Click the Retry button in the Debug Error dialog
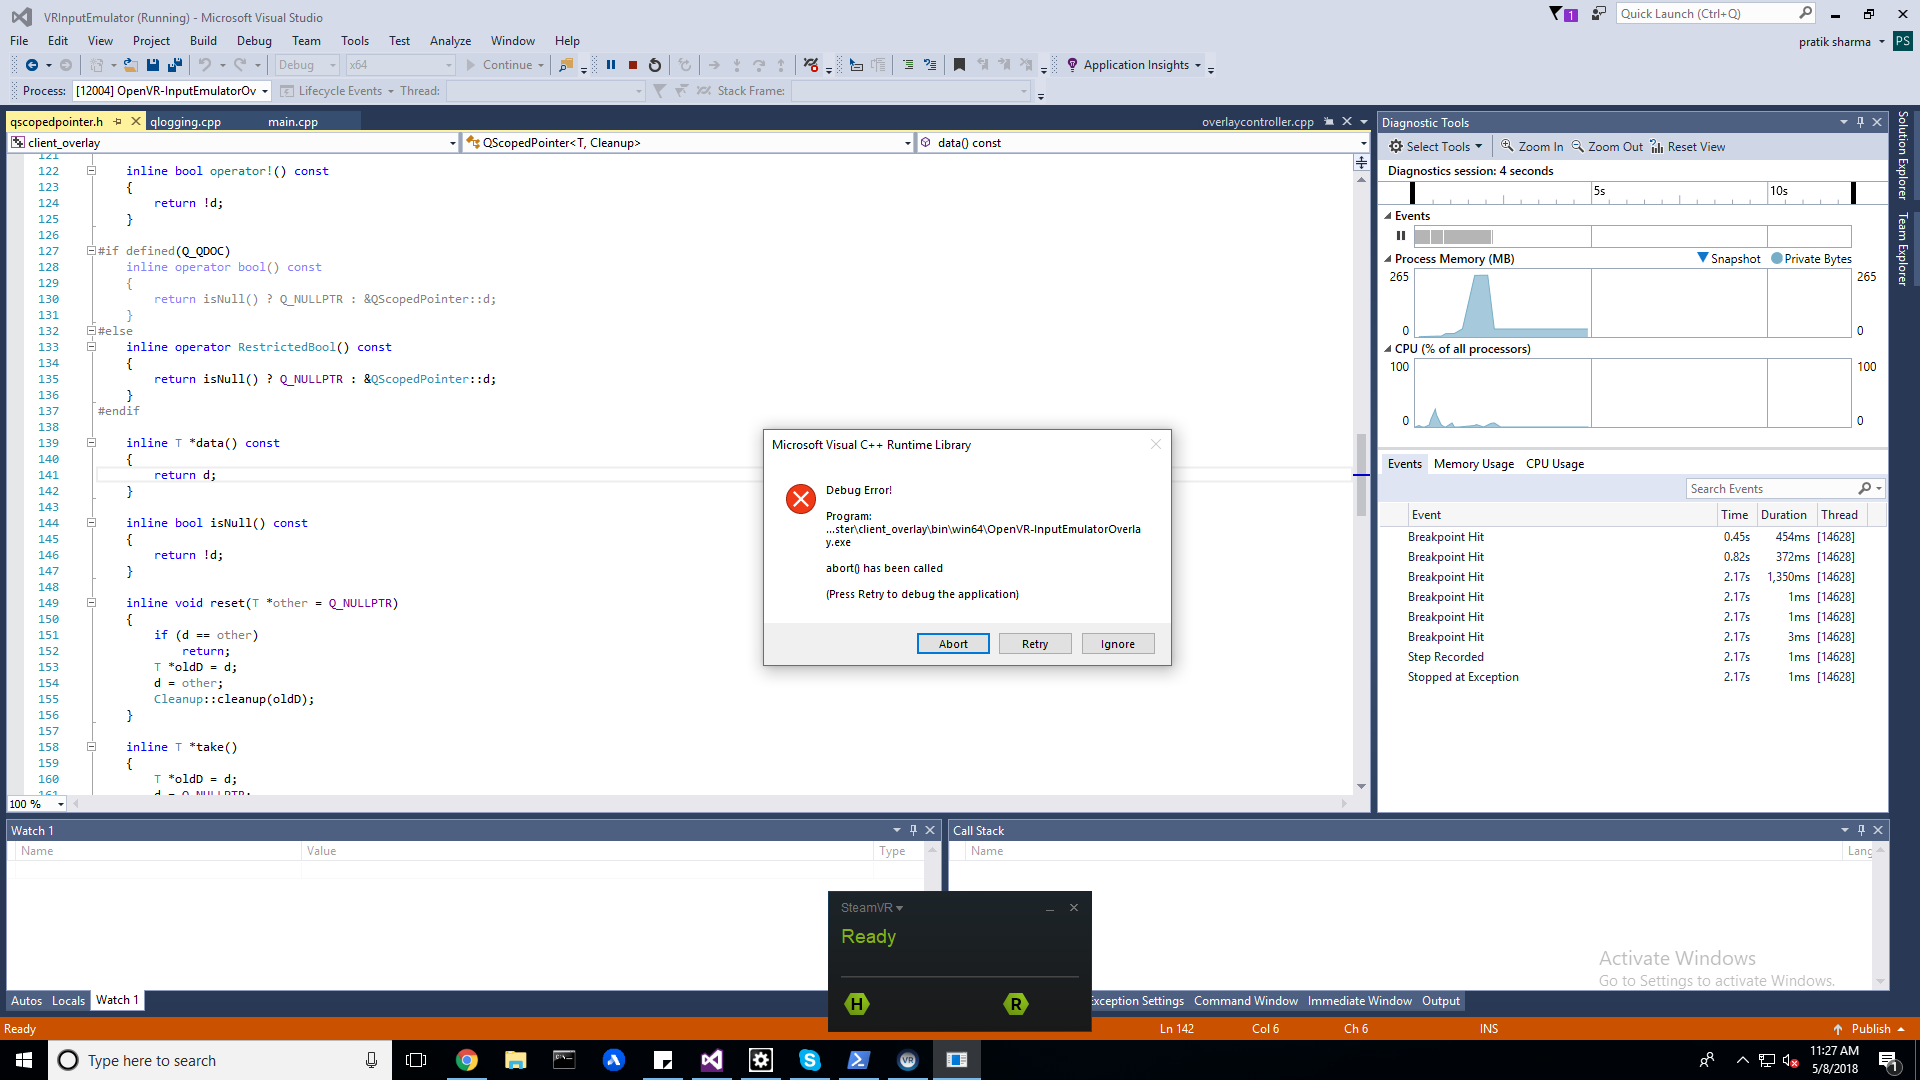Image resolution: width=1920 pixels, height=1080 pixels. tap(1035, 643)
